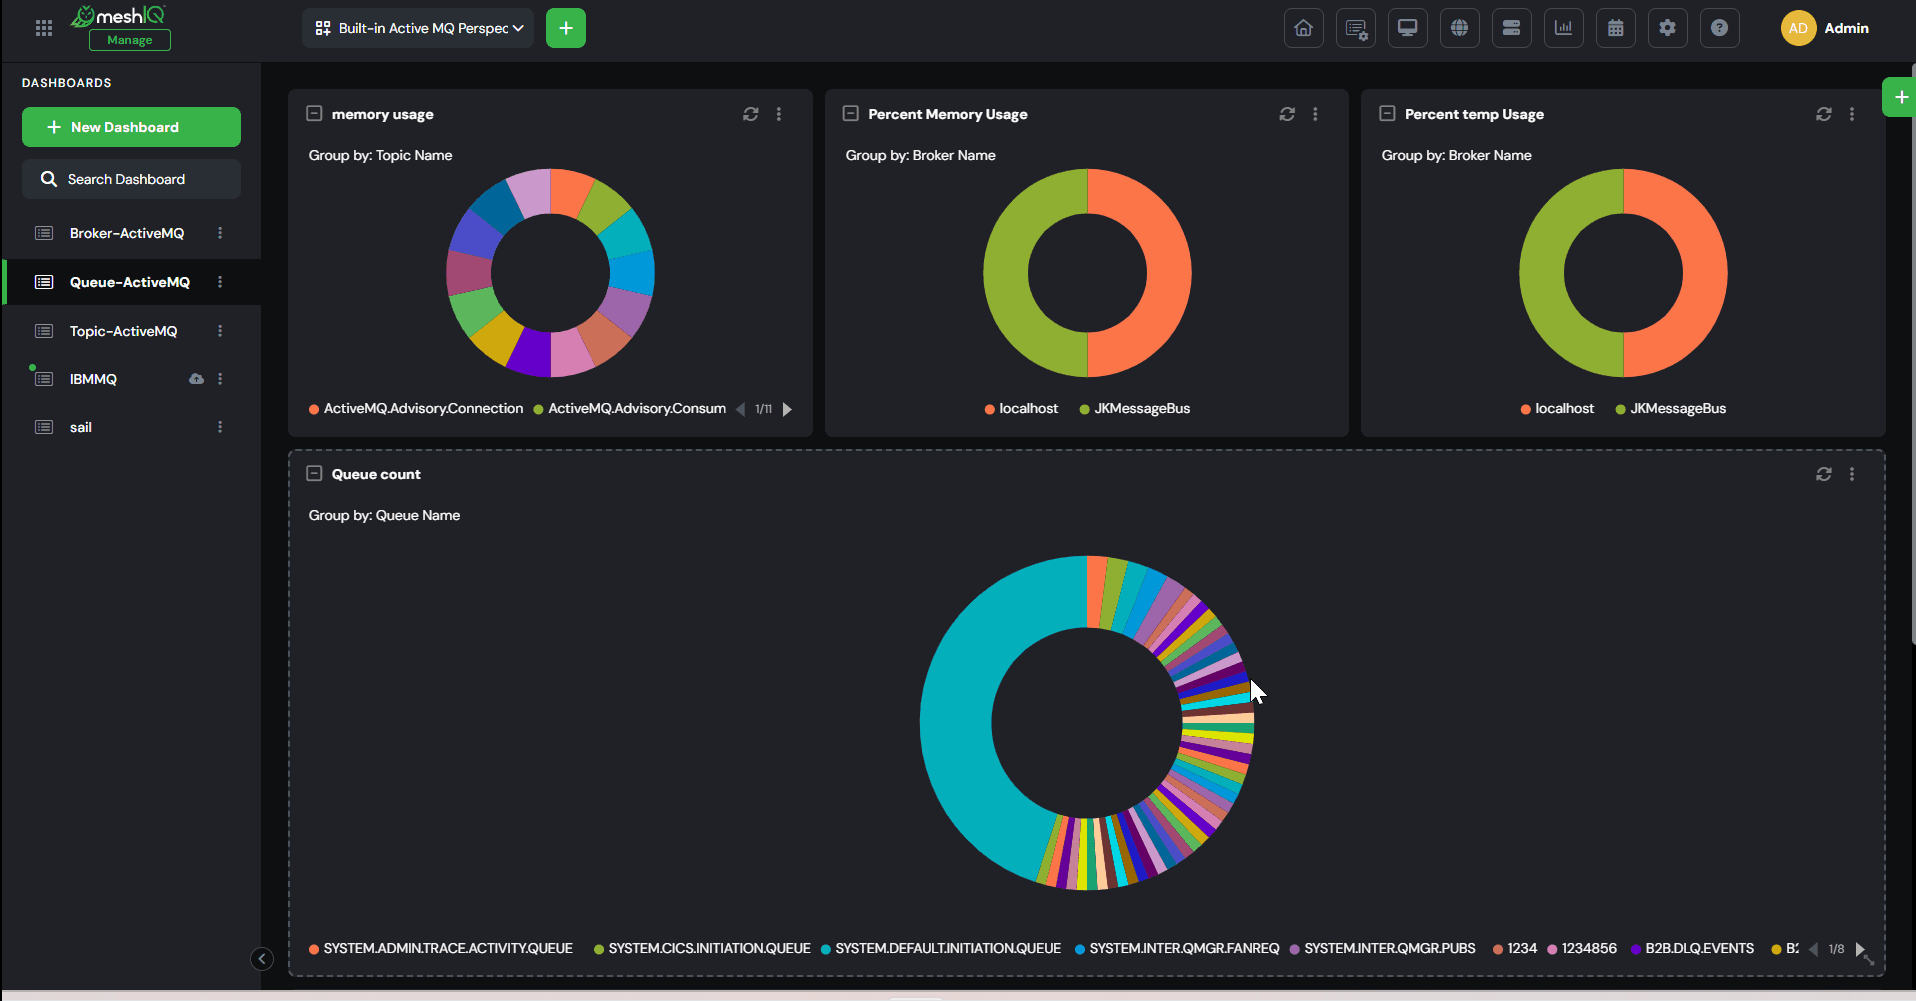The image size is (1916, 1001).
Task: Click the help question mark icon
Action: pos(1720,28)
